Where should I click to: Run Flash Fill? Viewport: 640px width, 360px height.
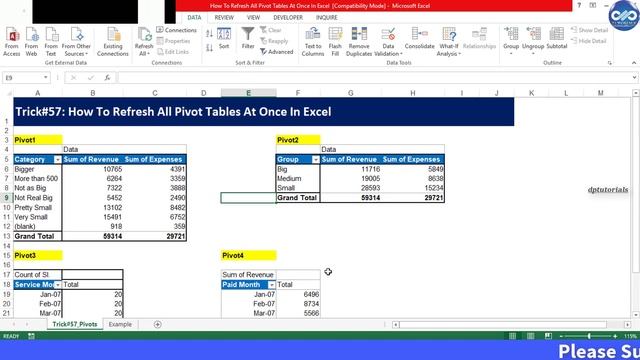[x=335, y=42]
